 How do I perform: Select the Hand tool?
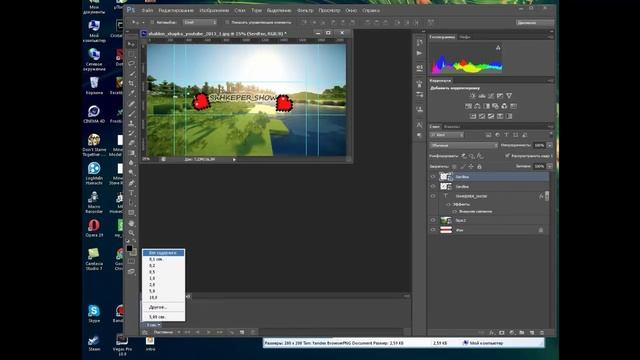click(131, 223)
